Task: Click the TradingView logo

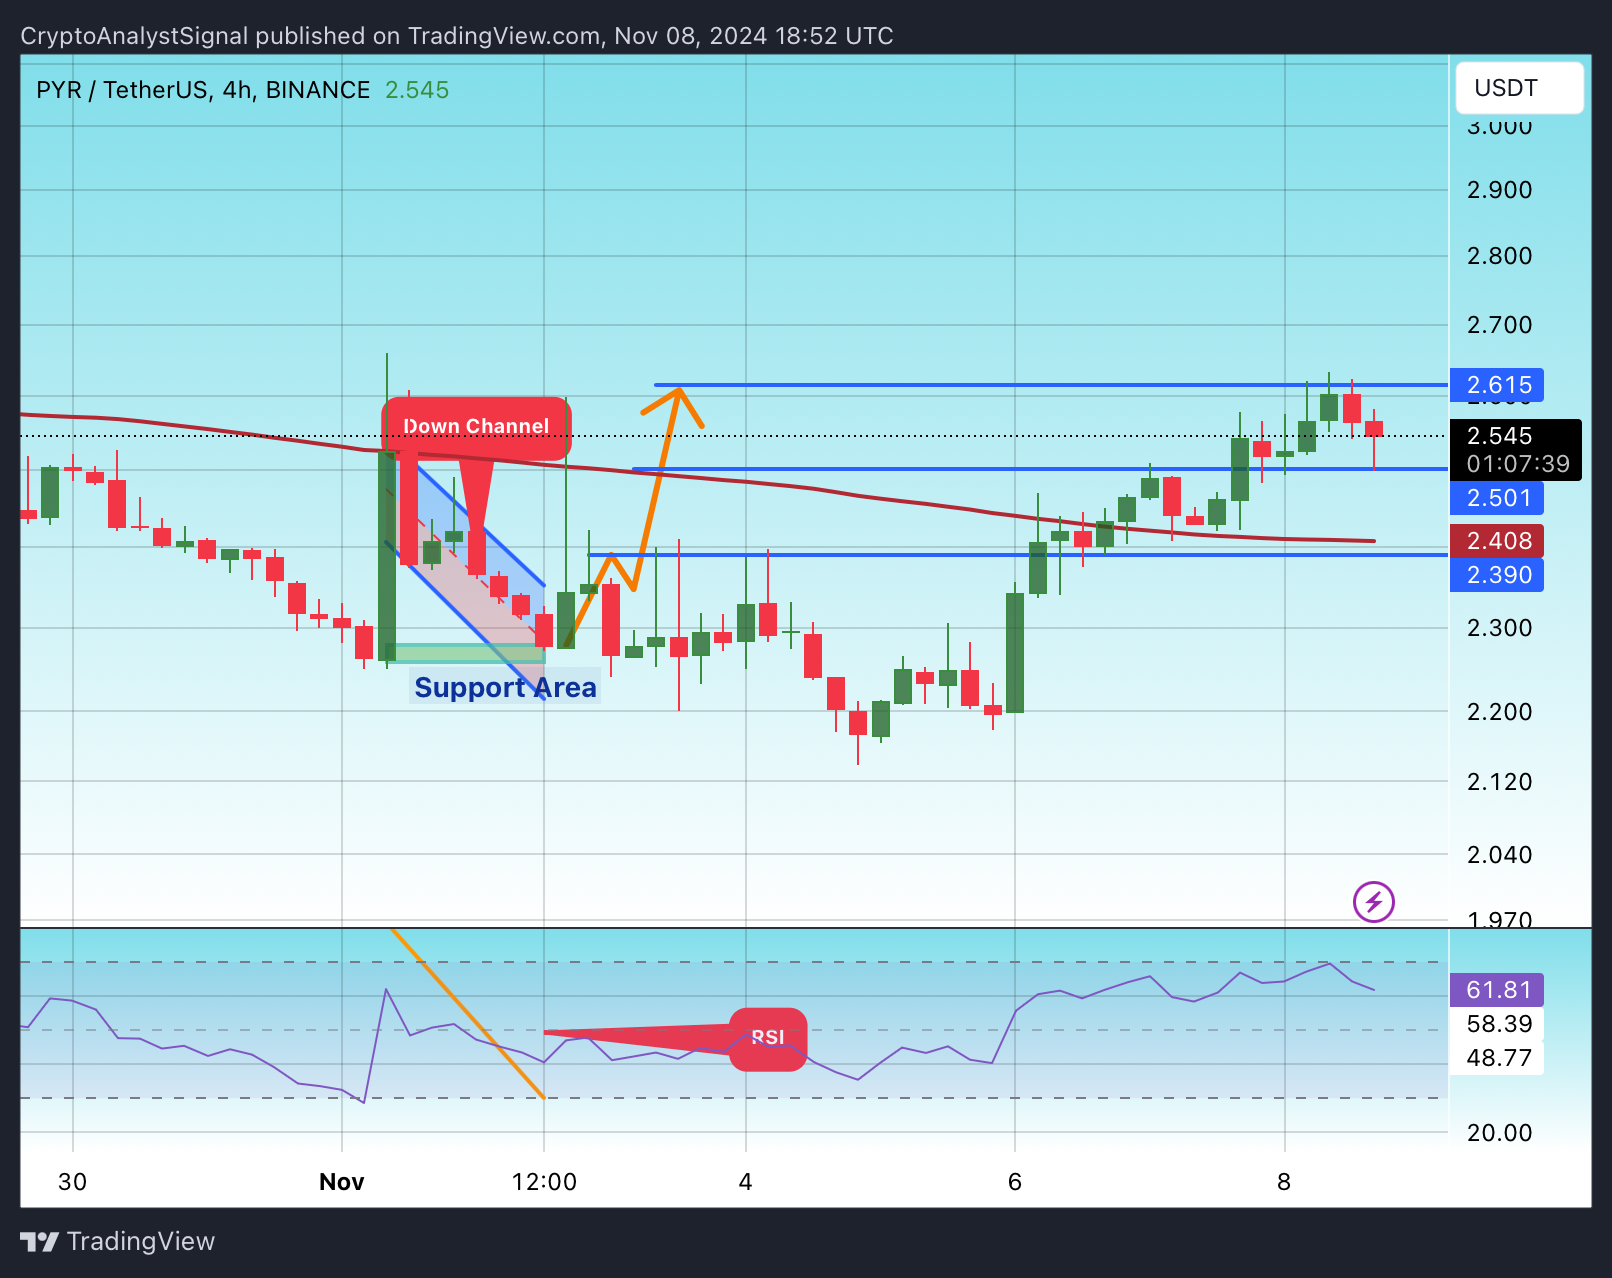Action: point(117,1241)
